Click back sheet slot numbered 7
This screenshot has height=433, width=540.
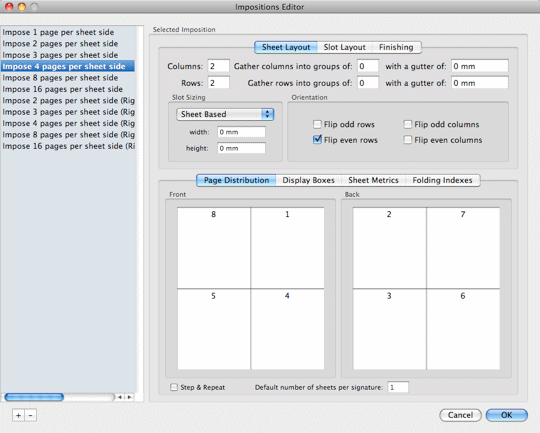click(463, 248)
